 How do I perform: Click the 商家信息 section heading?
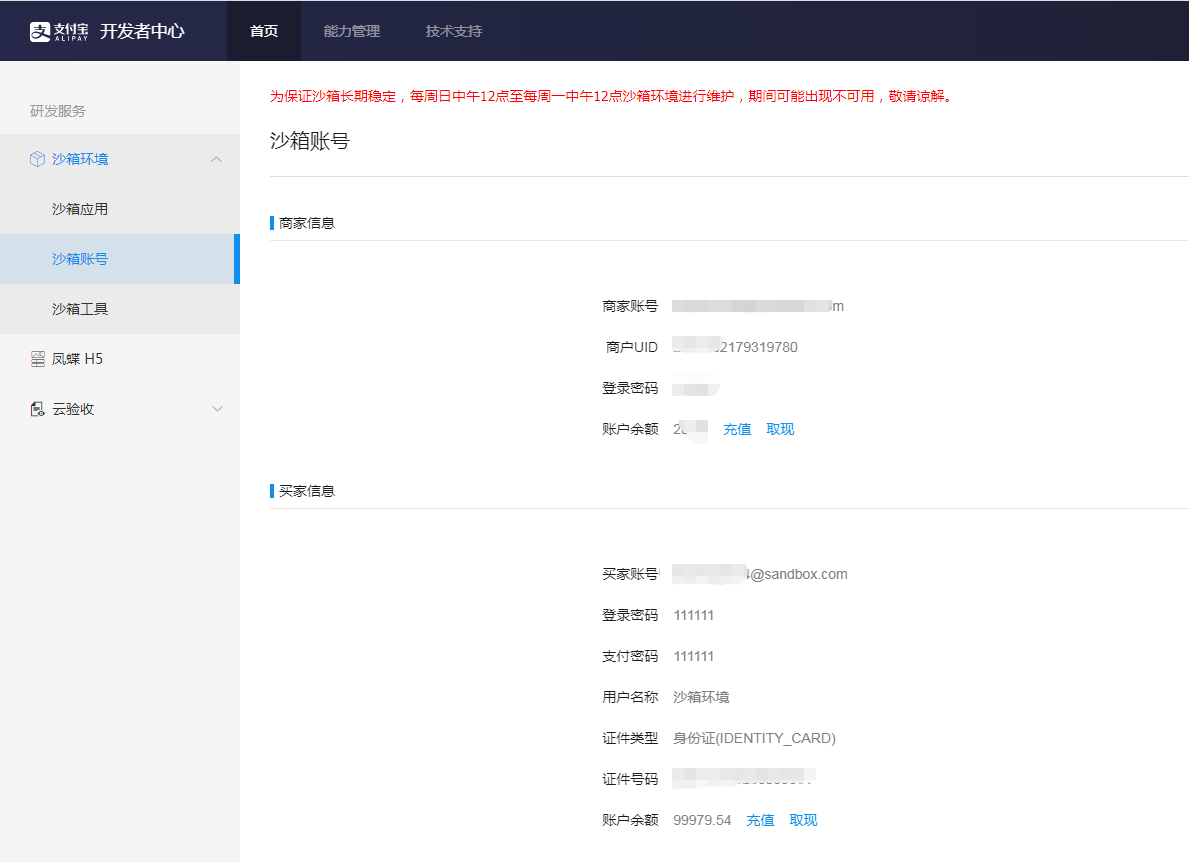[x=306, y=223]
